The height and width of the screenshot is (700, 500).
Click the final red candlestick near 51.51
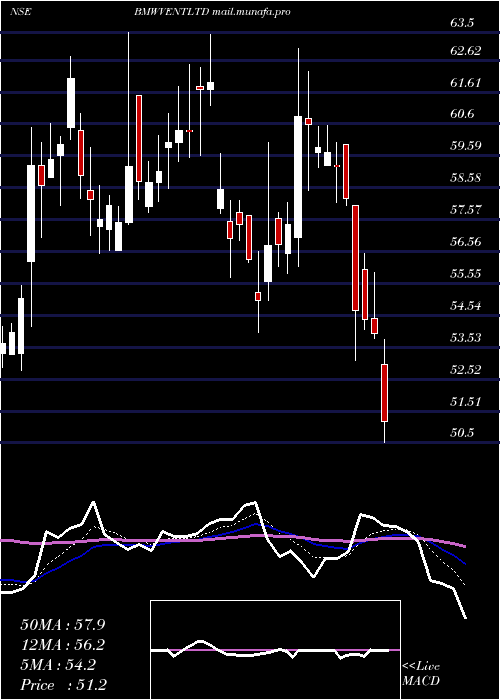[384, 393]
